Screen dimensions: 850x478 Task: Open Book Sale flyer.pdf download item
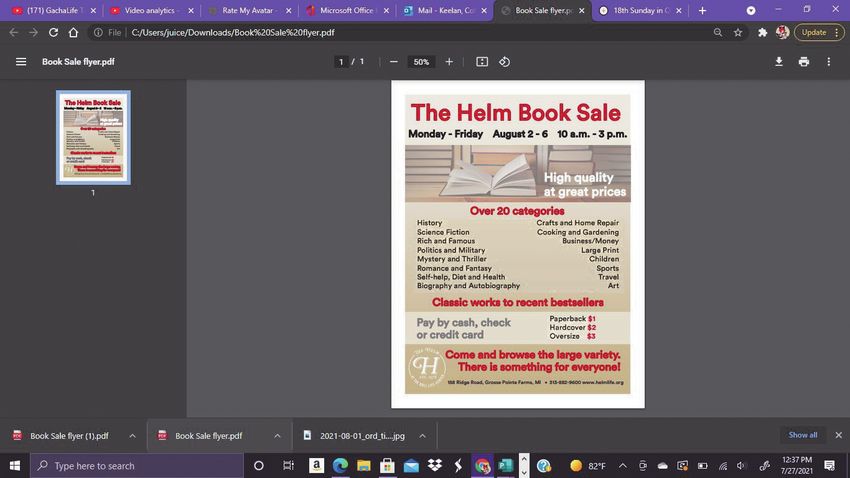coord(208,436)
